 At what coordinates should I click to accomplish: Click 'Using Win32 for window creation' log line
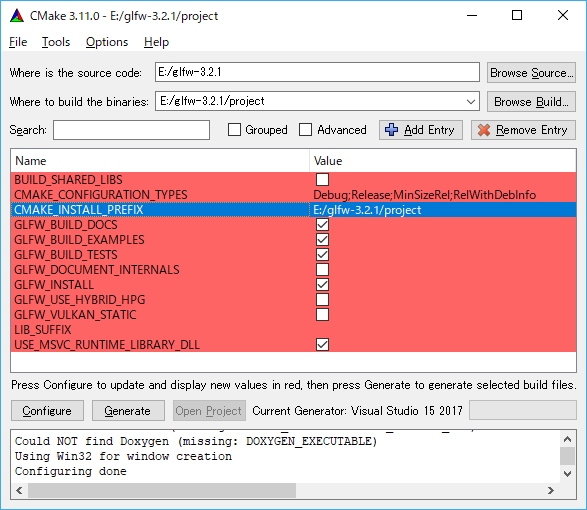coord(123,456)
